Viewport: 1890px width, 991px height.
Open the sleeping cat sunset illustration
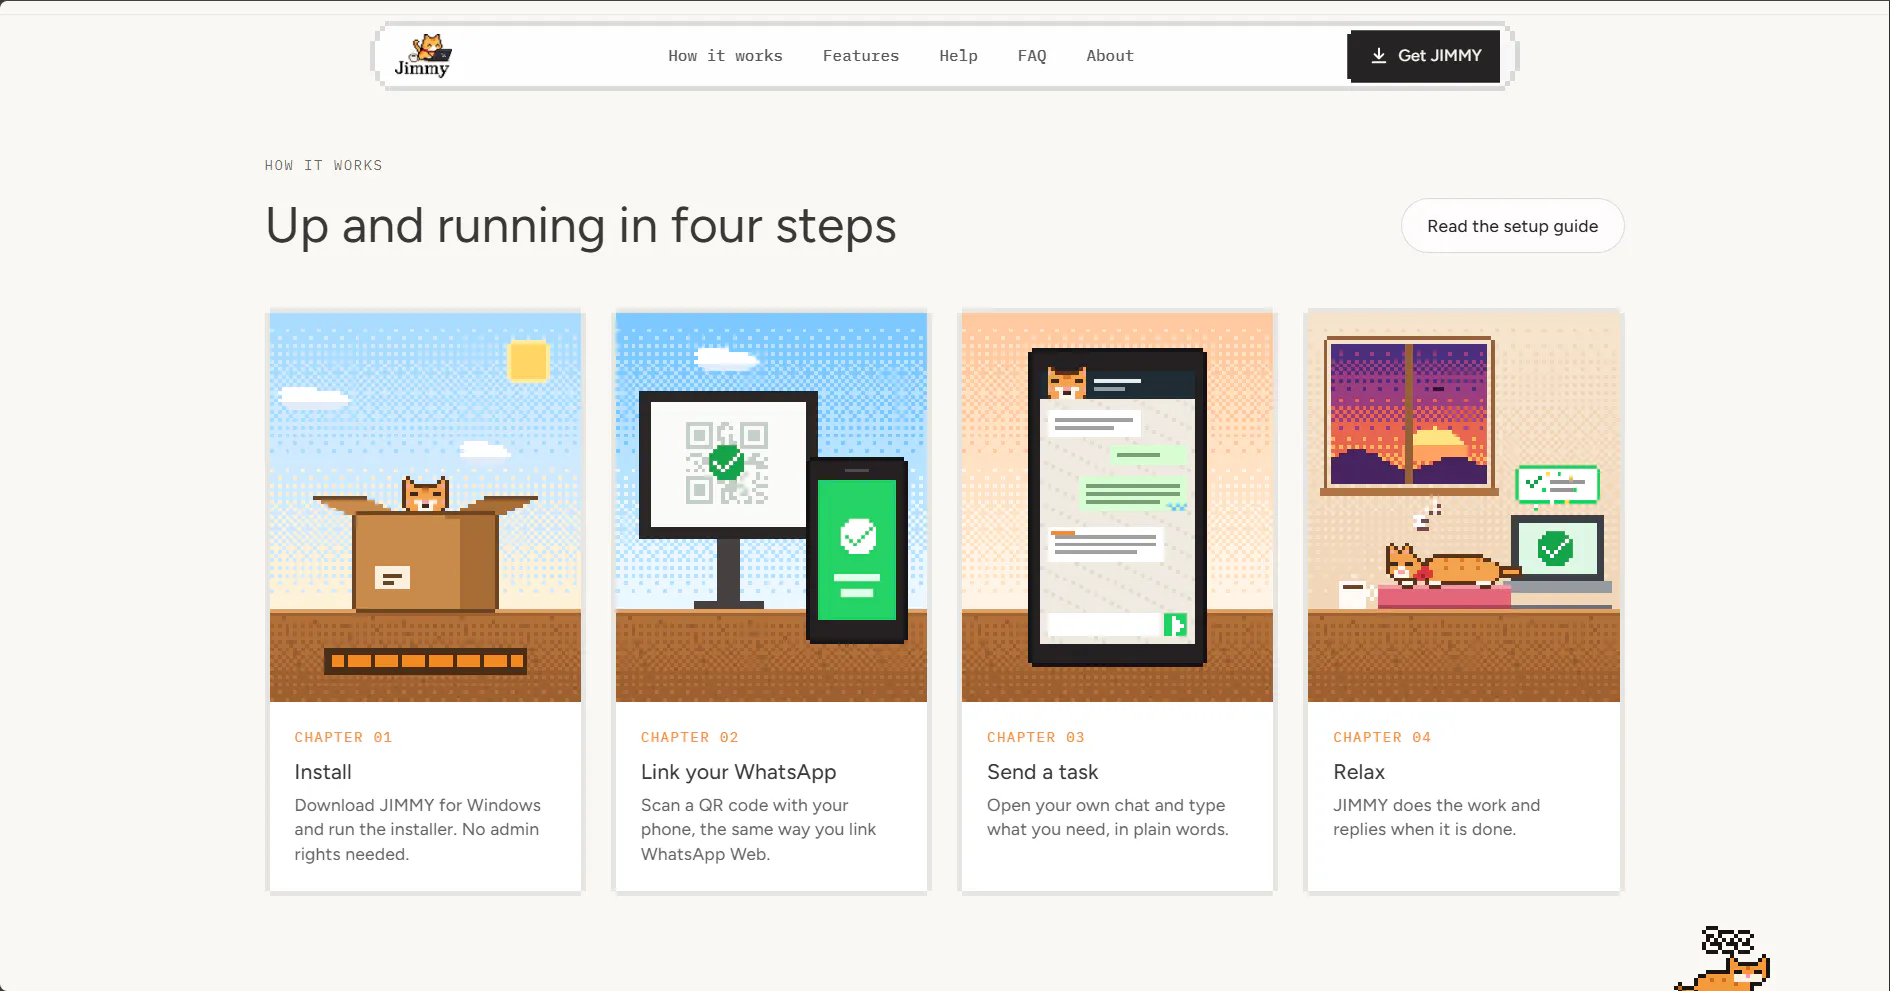(1463, 507)
